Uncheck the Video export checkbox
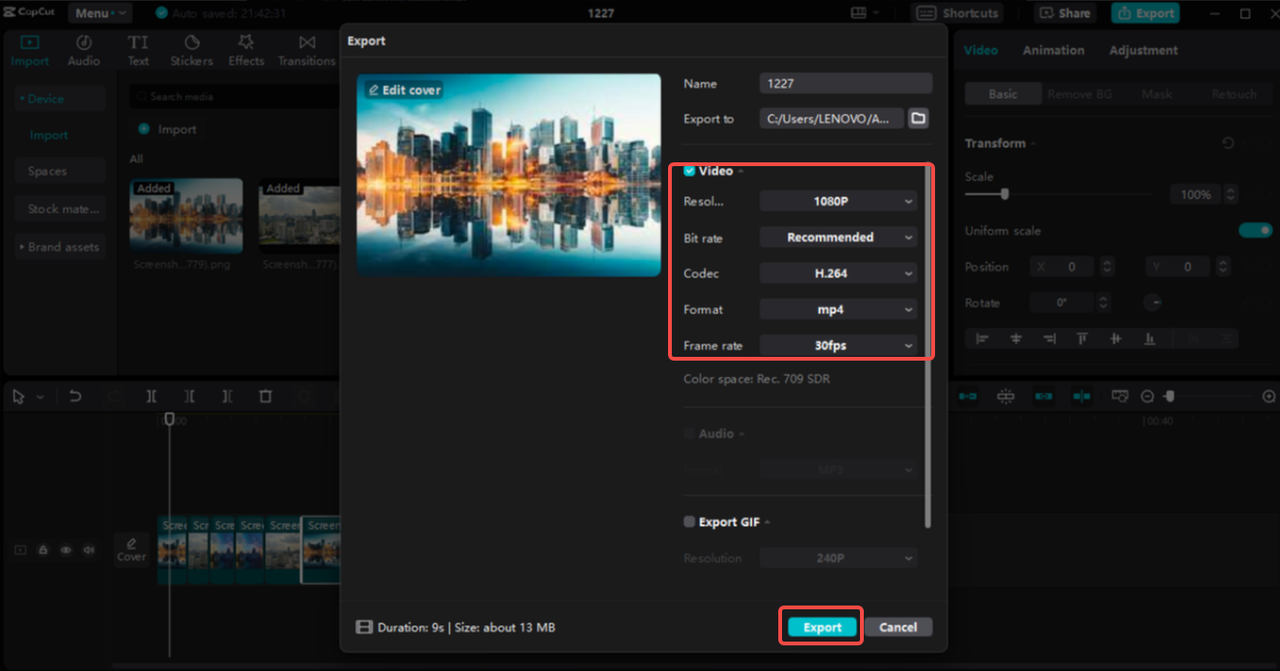 (x=689, y=171)
